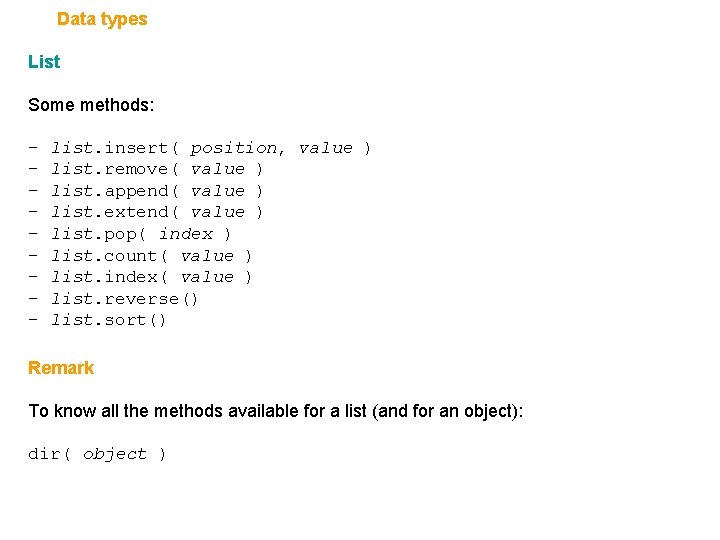
Task: Click the dash bullet before list.insert
Action: pos(33,148)
